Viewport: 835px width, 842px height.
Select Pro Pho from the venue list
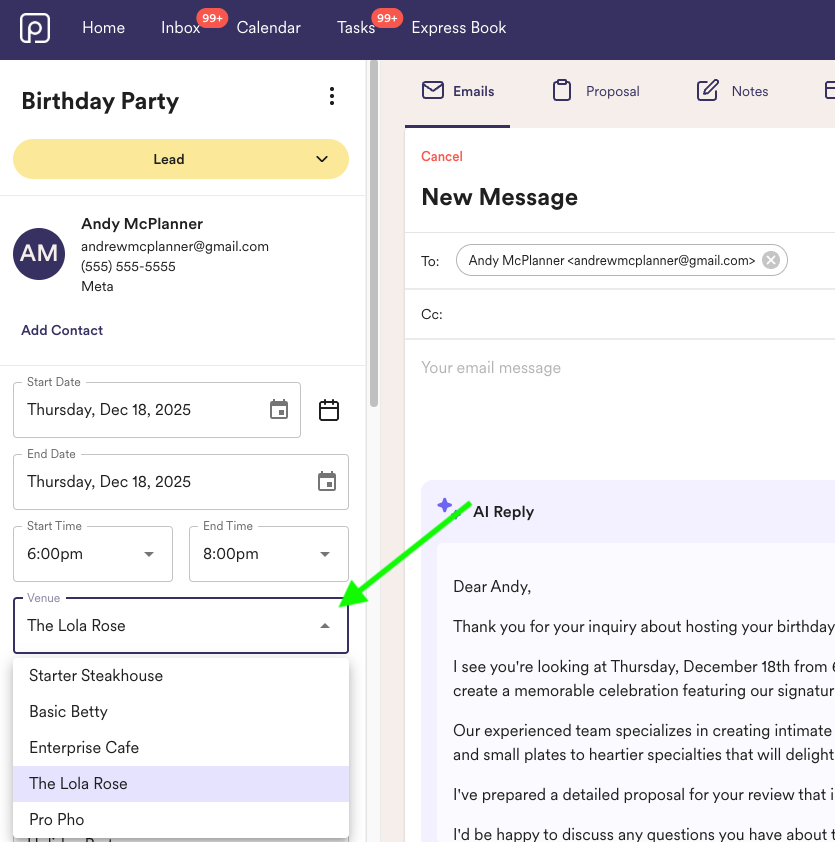(56, 819)
